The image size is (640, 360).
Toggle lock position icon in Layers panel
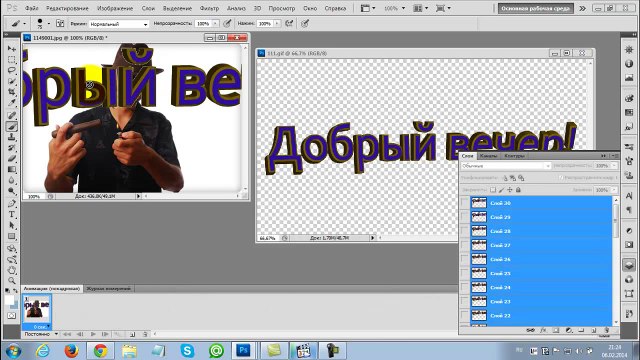tap(510, 190)
